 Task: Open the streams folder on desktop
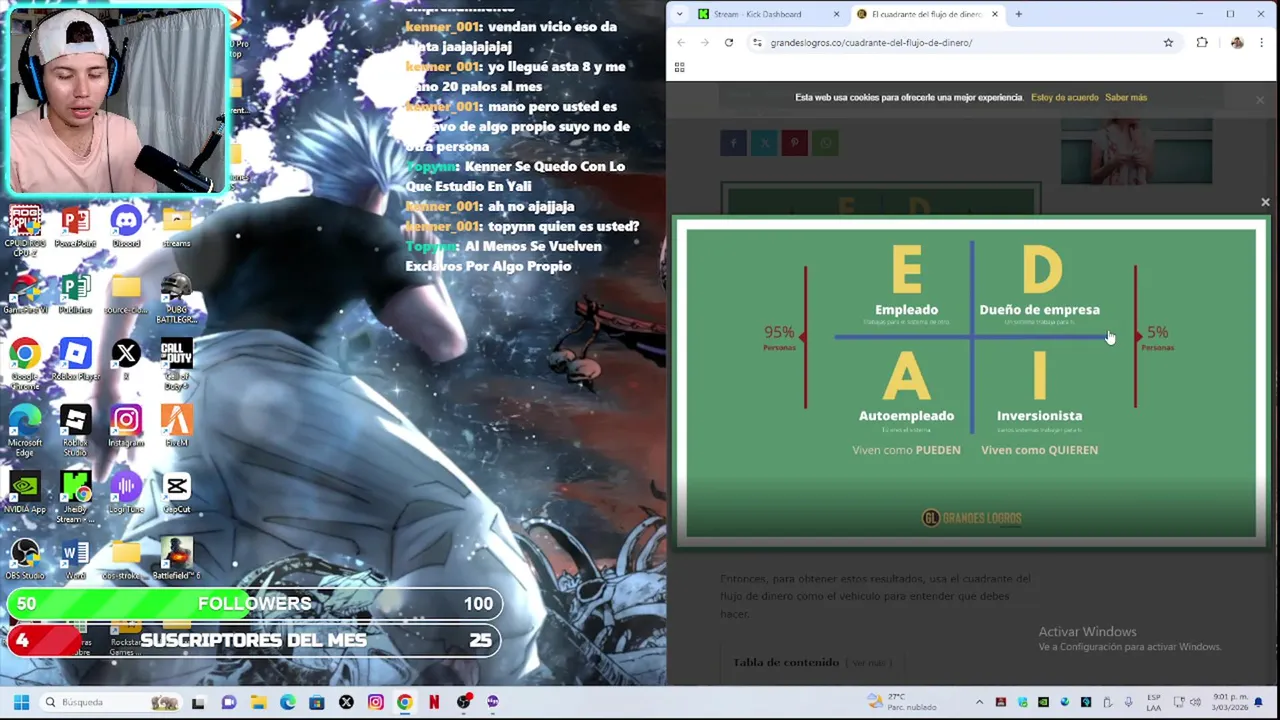click(x=176, y=226)
